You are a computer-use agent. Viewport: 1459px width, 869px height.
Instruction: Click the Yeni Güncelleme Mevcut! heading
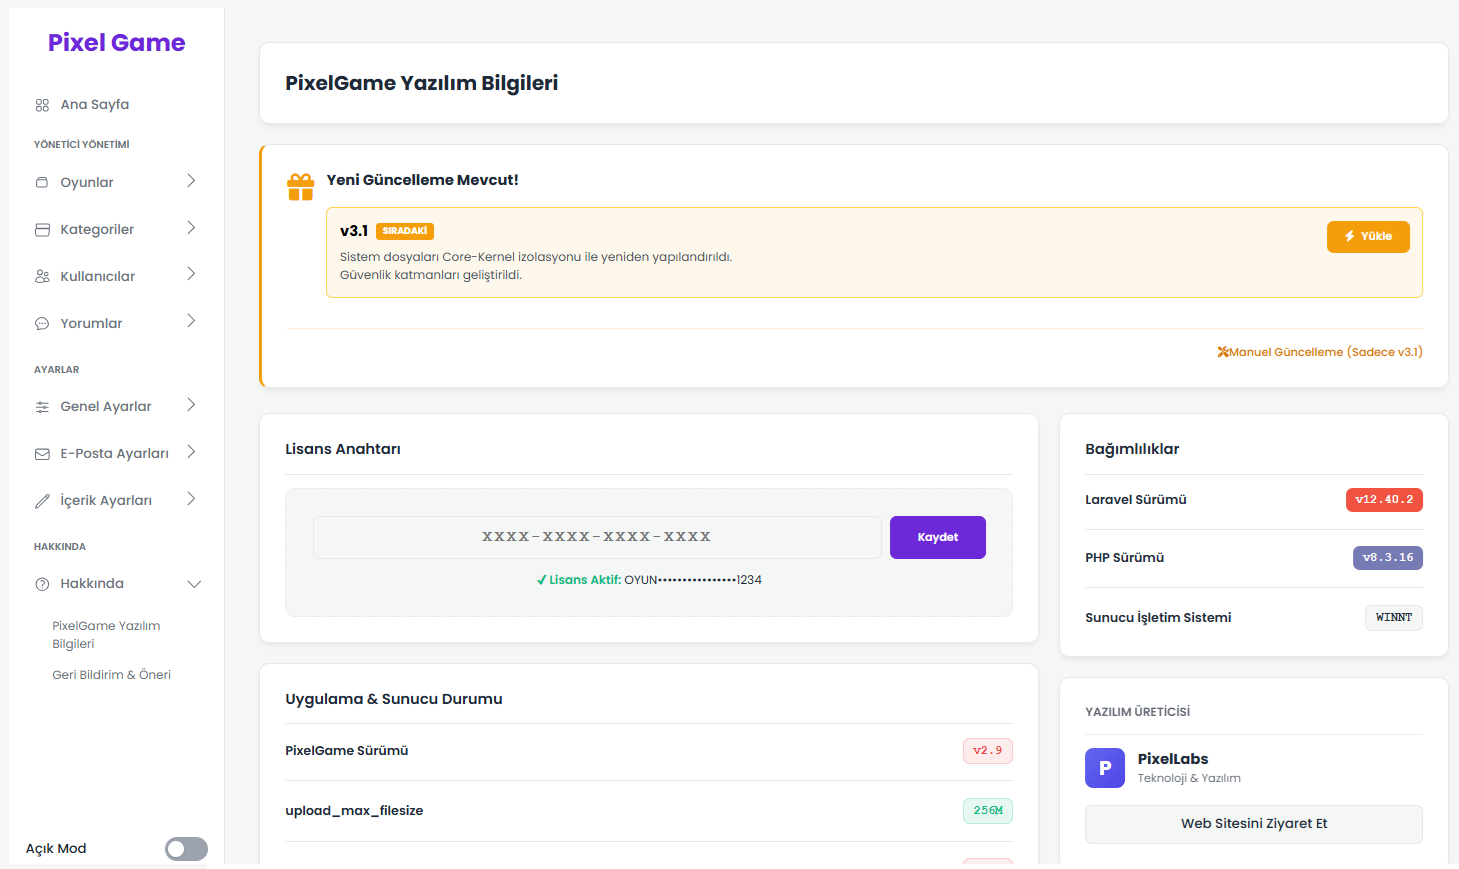[422, 180]
